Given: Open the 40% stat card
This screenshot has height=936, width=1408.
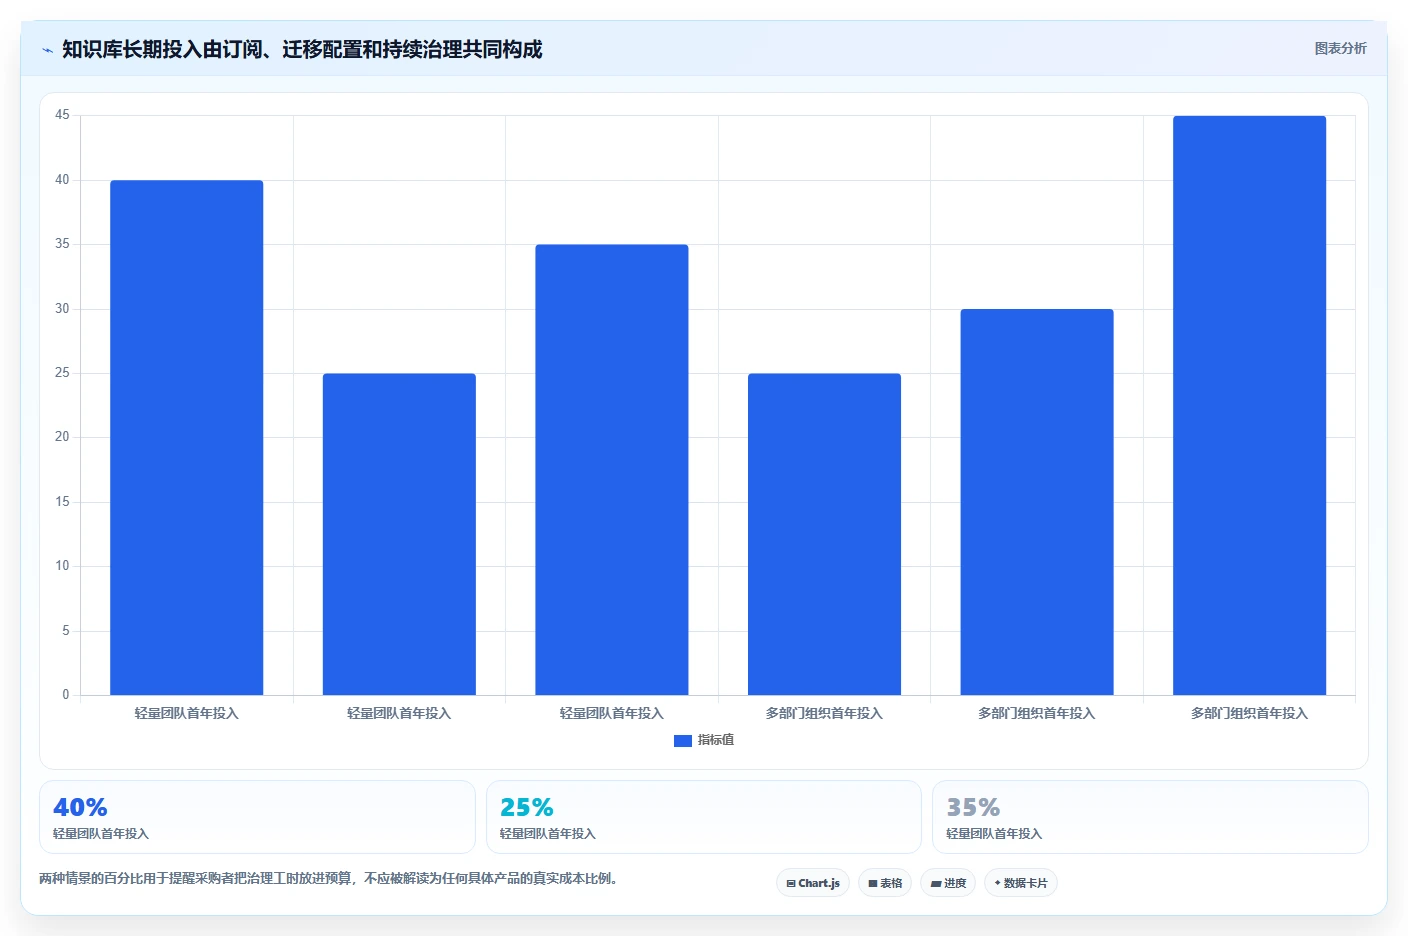Looking at the screenshot, I should [x=257, y=817].
